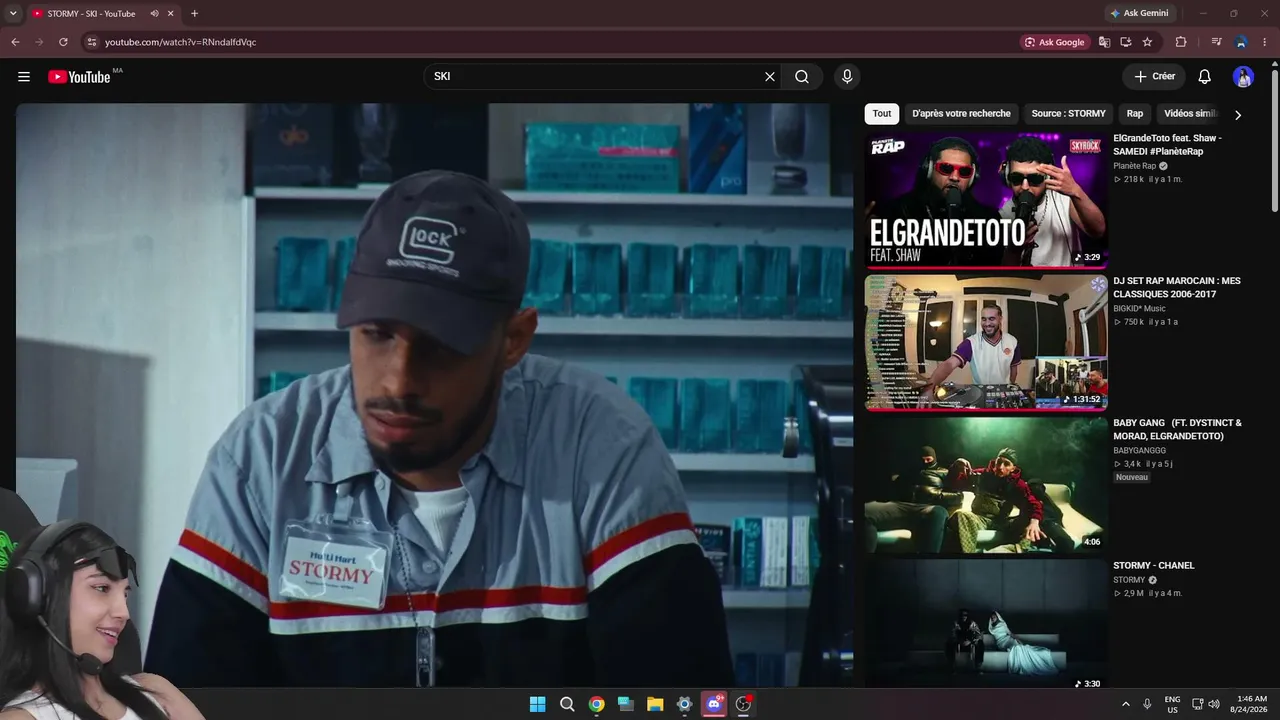Screen dimensions: 1280x720
Task: Open the media controls icon
Action: coord(1216,42)
